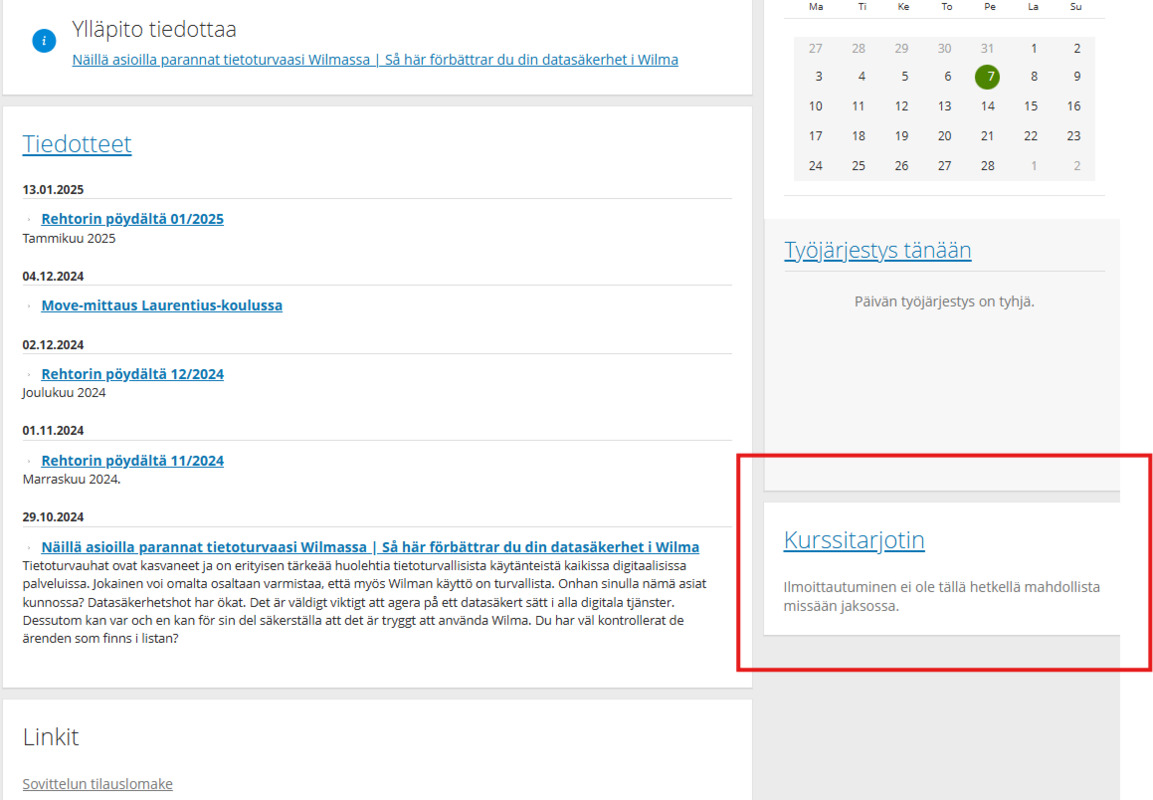This screenshot has width=1153, height=800.
Task: Open Sovittelun tilauslomake link
Action: tap(97, 784)
